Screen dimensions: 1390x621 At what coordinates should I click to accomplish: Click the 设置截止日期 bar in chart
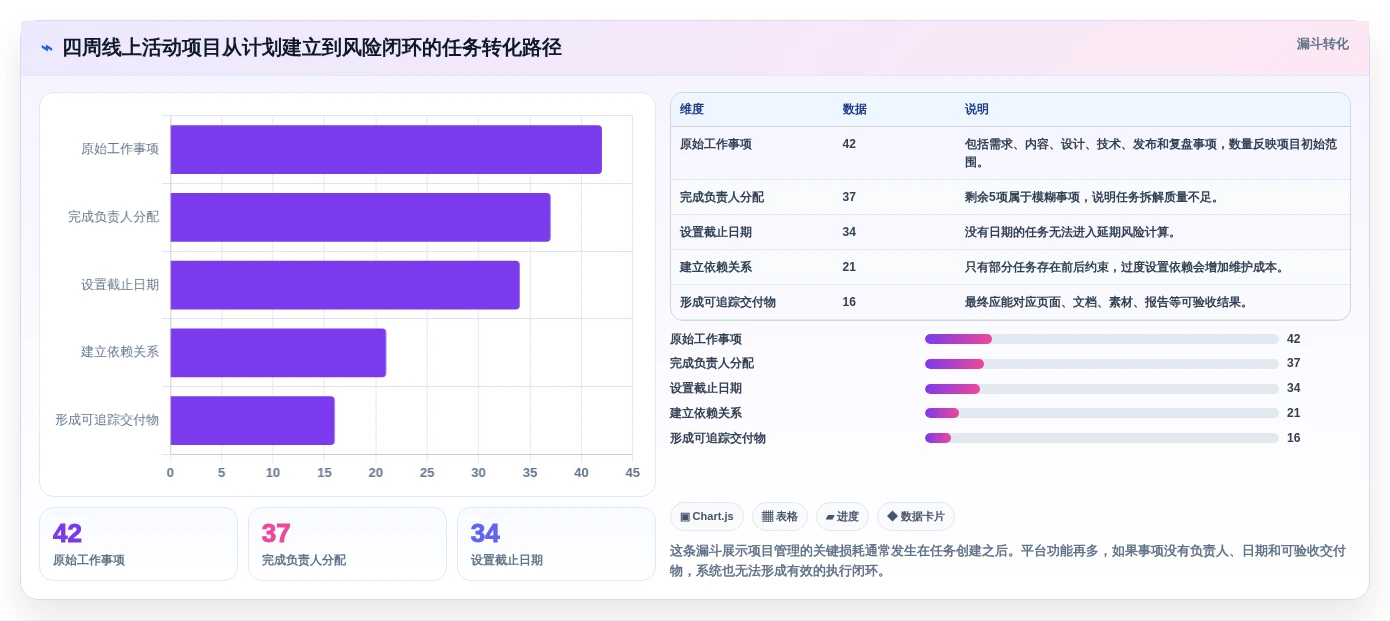[x=345, y=285]
